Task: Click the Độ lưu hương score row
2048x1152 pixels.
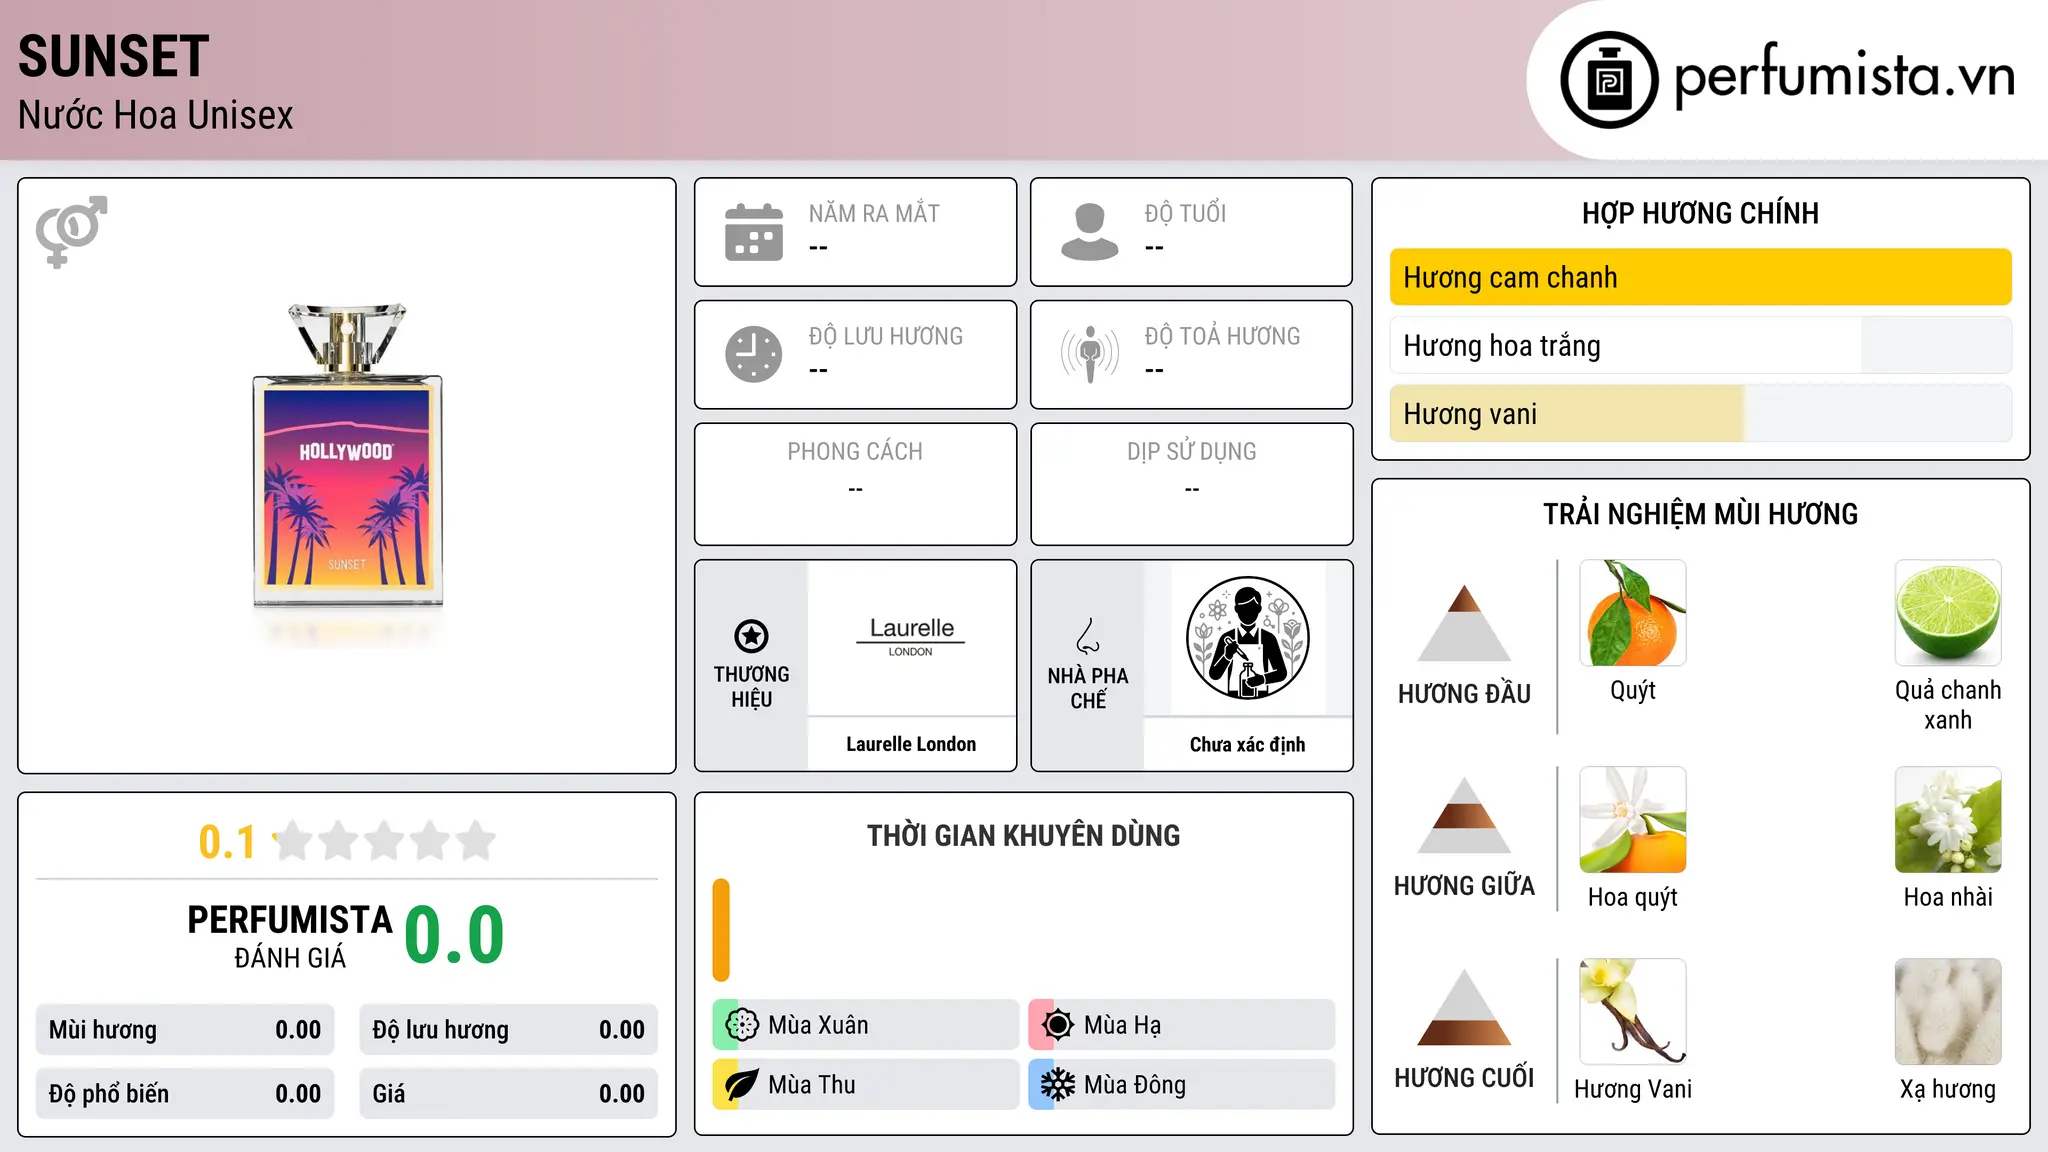Action: click(509, 1030)
